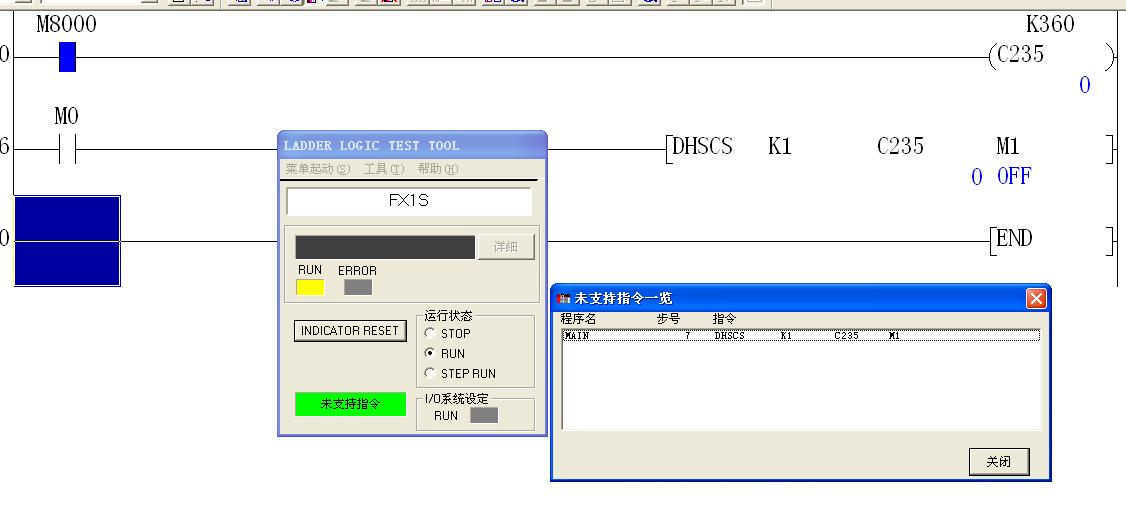1126x510 pixels.
Task: Open the 帮助(H) help menu
Action: [437, 169]
